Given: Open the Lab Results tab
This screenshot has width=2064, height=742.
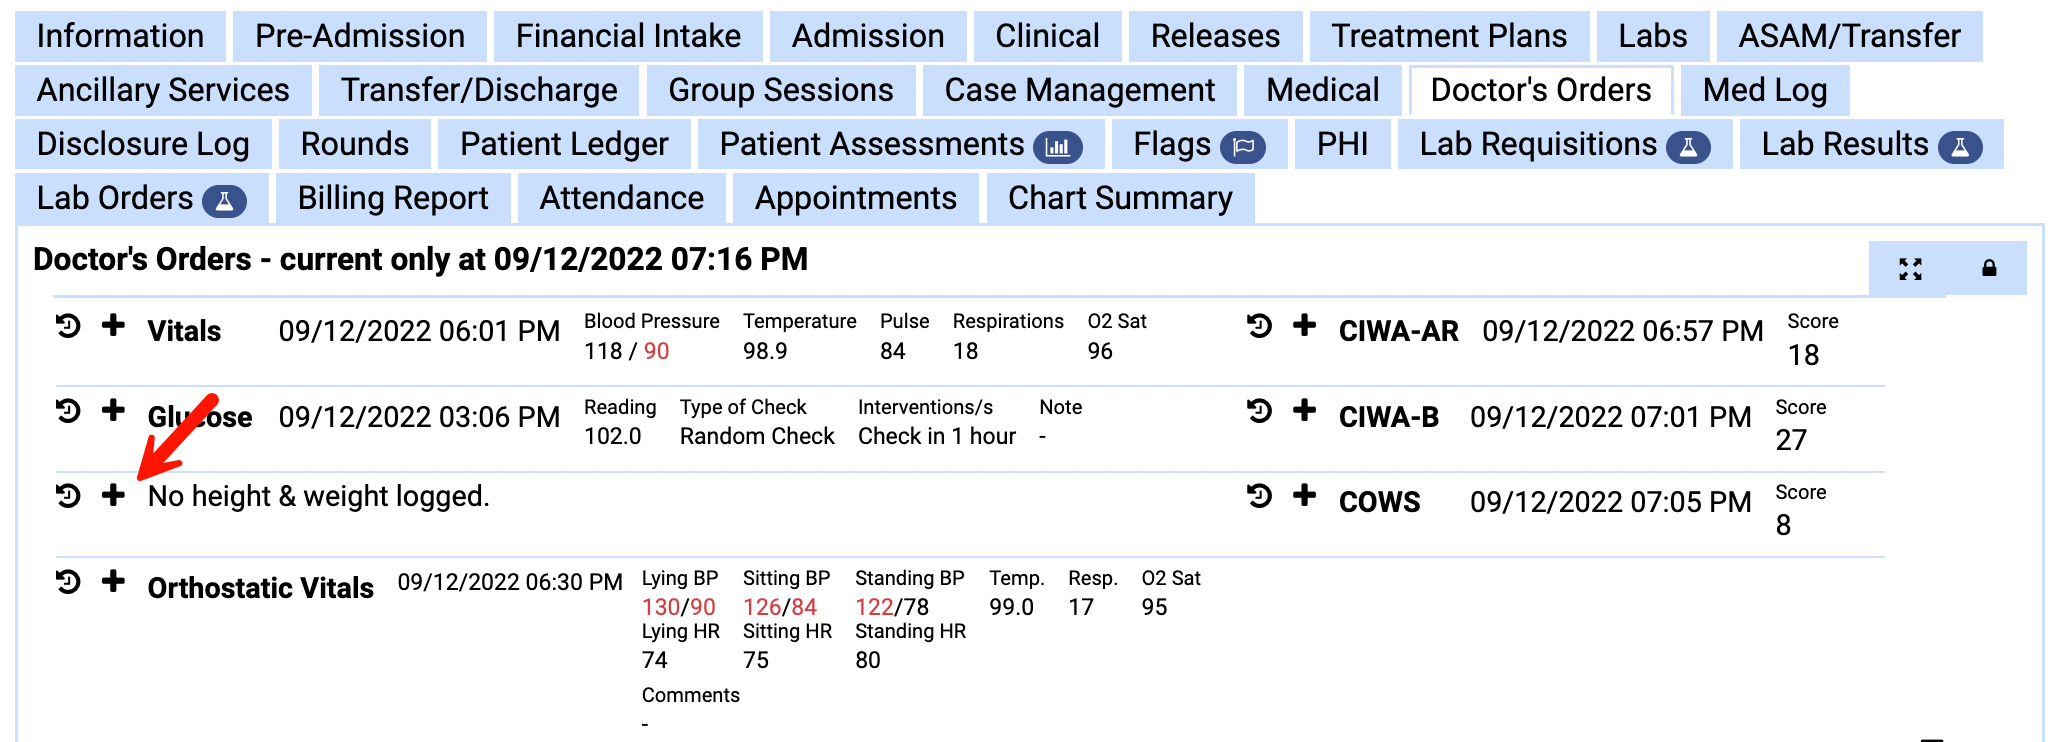Looking at the screenshot, I should coord(1869,144).
